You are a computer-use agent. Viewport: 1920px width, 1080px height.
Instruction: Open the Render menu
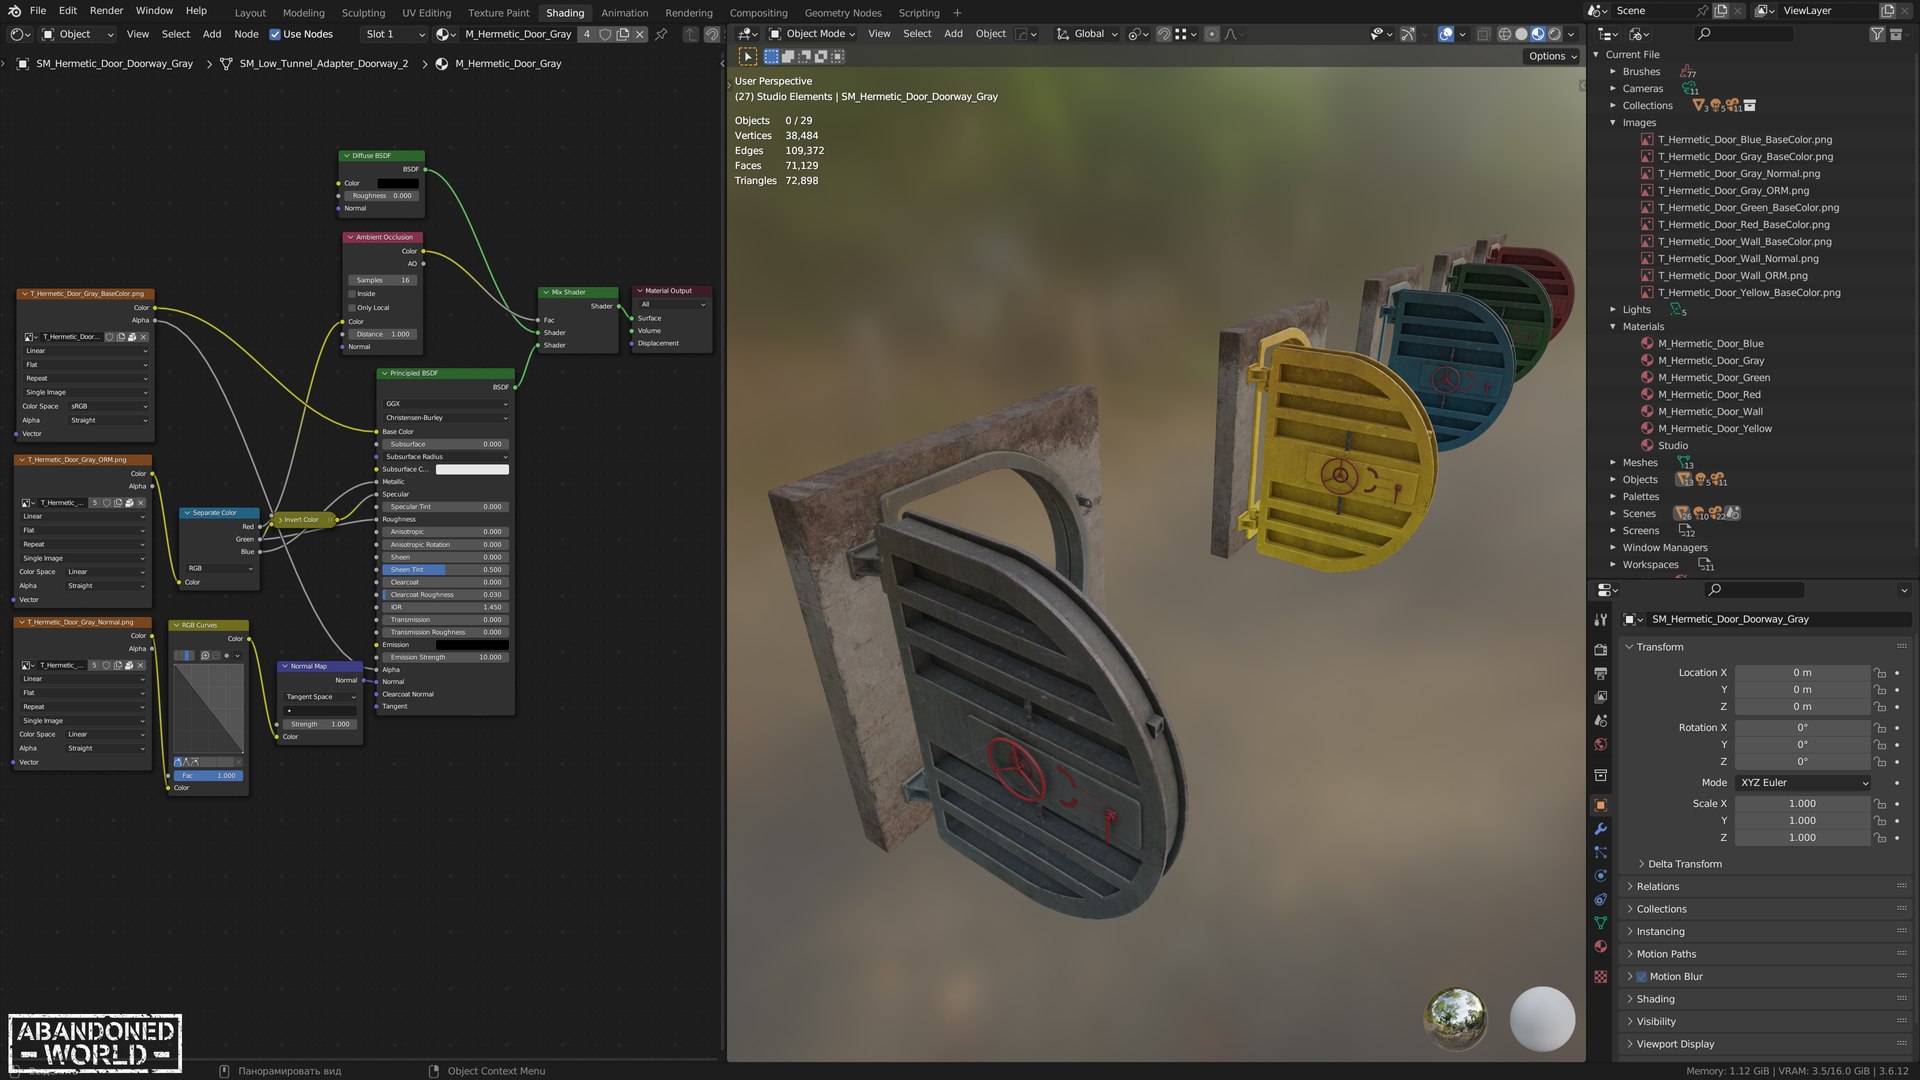106,11
